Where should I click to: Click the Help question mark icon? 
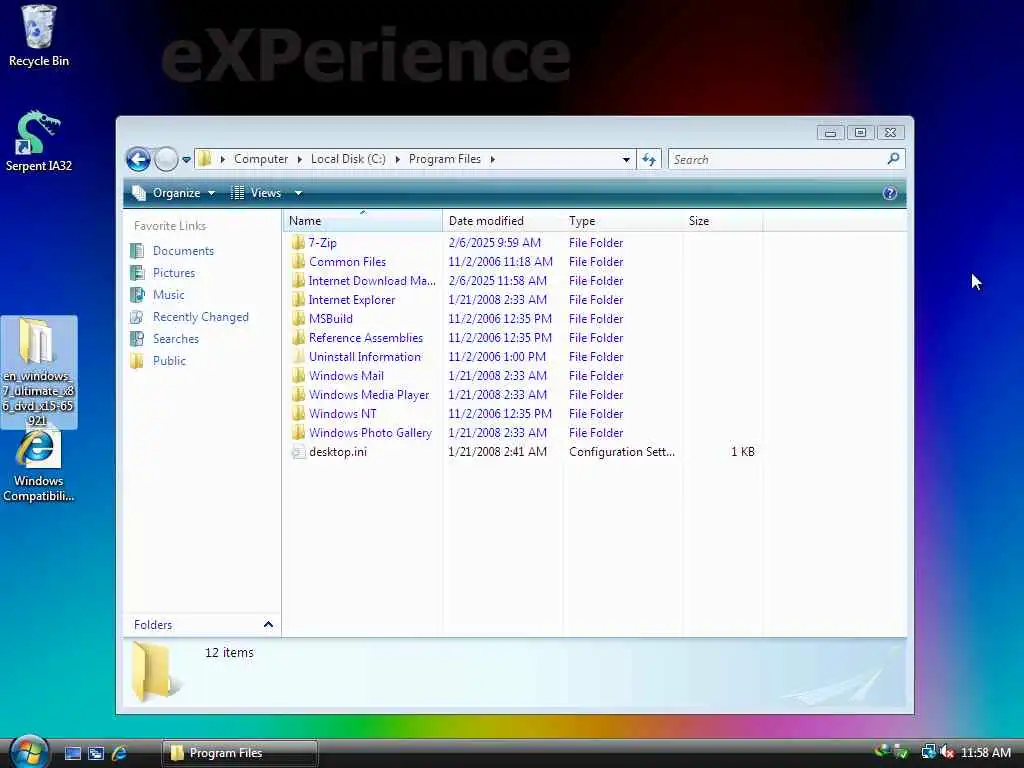pos(889,193)
